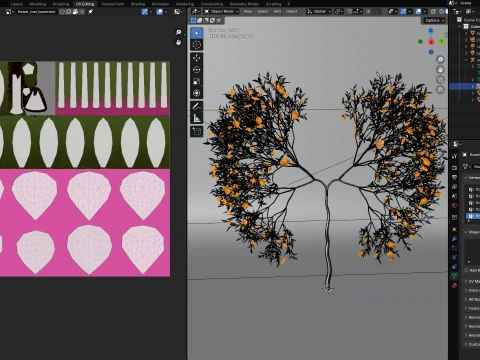480x360 pixels.
Task: Open the Options dropdown in the viewport
Action: [x=434, y=21]
